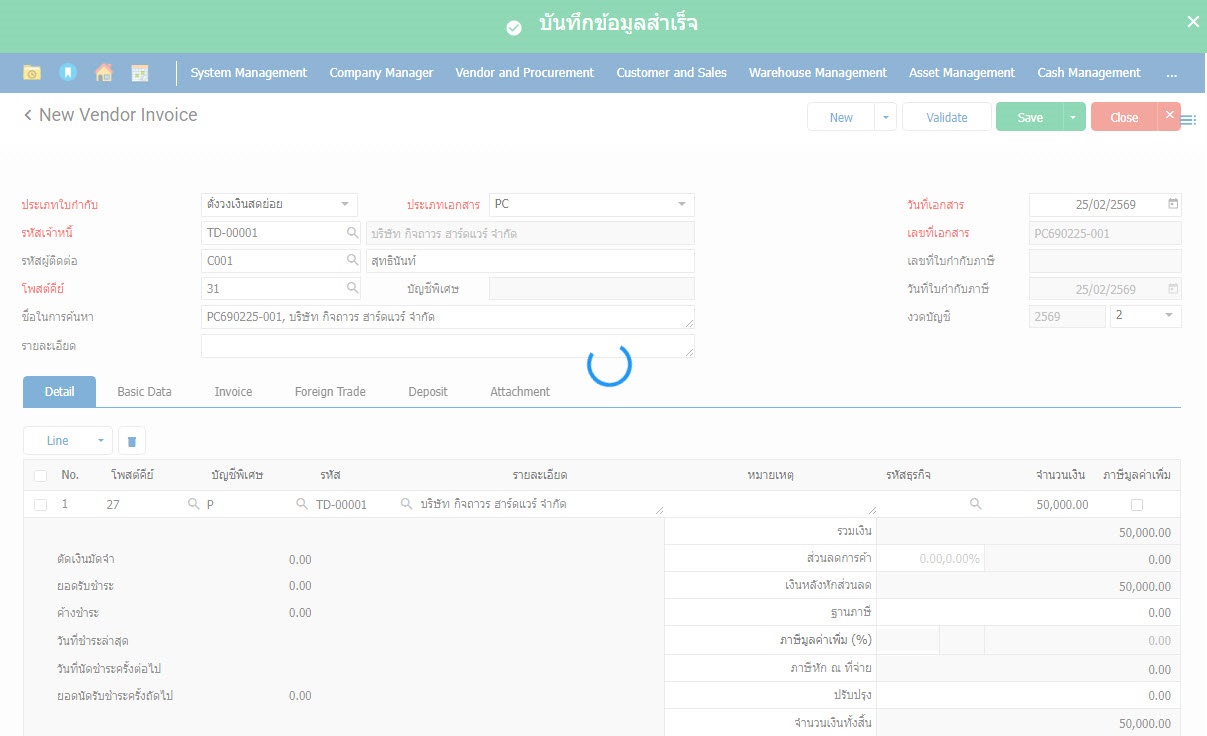Switch to the Basic Data tab
The image size is (1207, 736).
point(144,392)
